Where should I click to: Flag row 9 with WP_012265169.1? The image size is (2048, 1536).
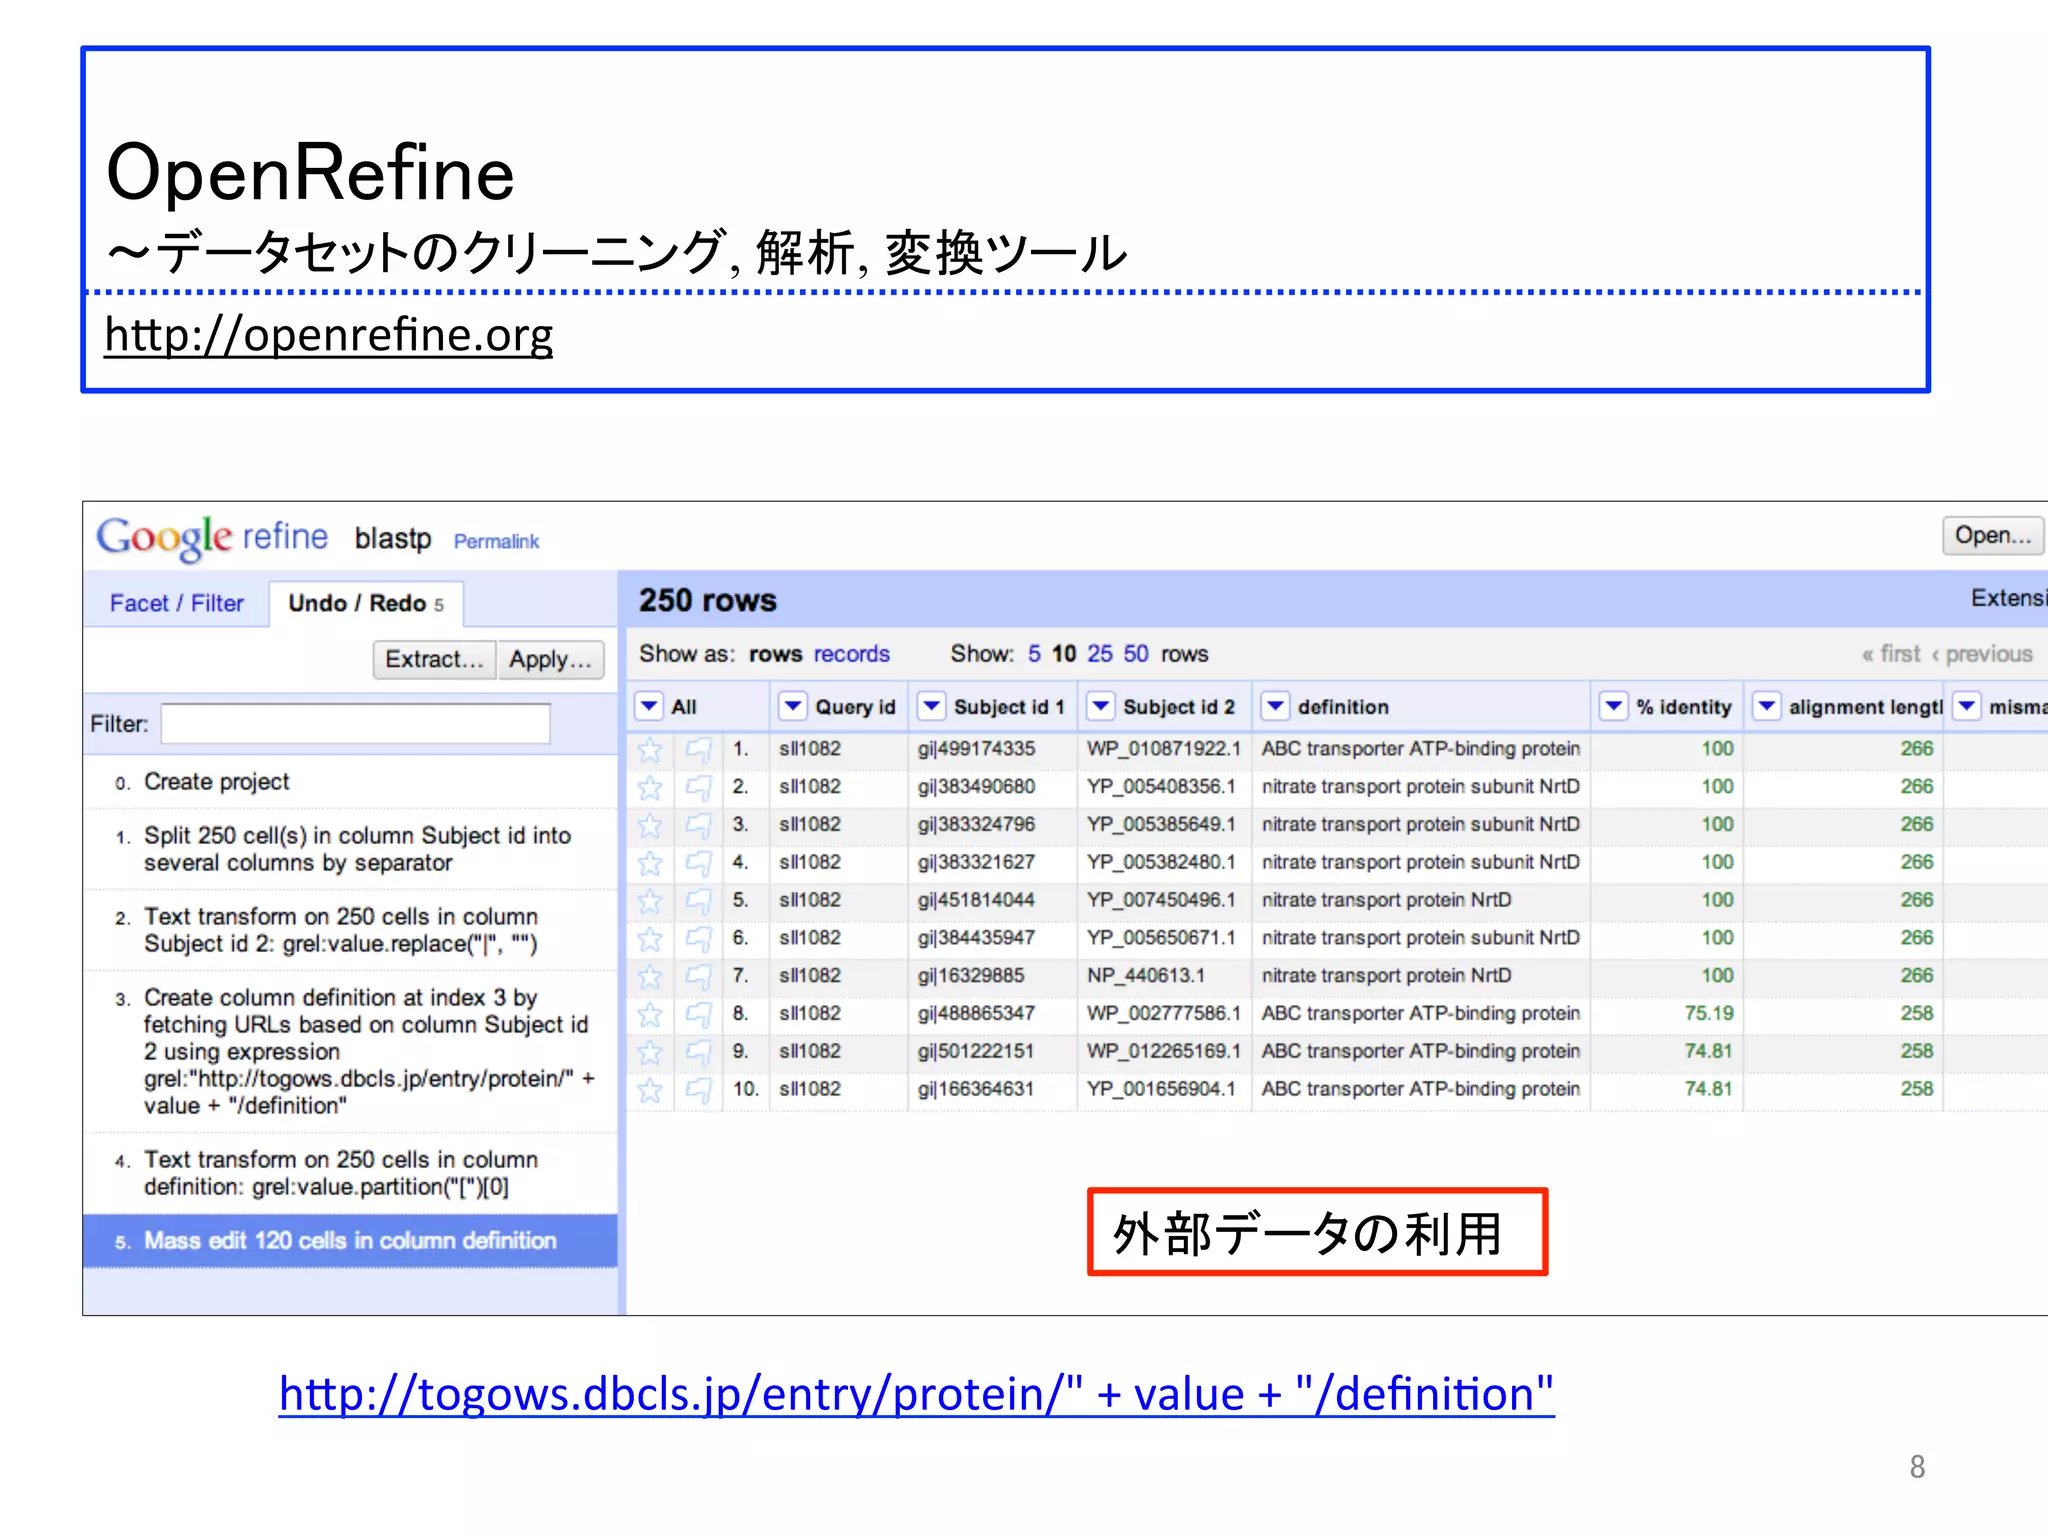click(698, 1052)
